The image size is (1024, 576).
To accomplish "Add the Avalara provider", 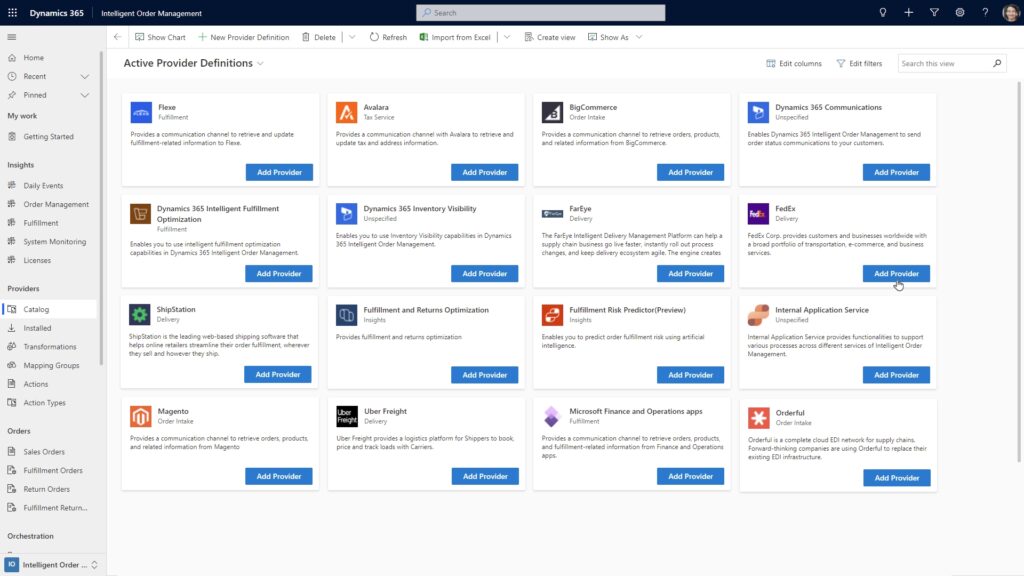I will click(485, 171).
